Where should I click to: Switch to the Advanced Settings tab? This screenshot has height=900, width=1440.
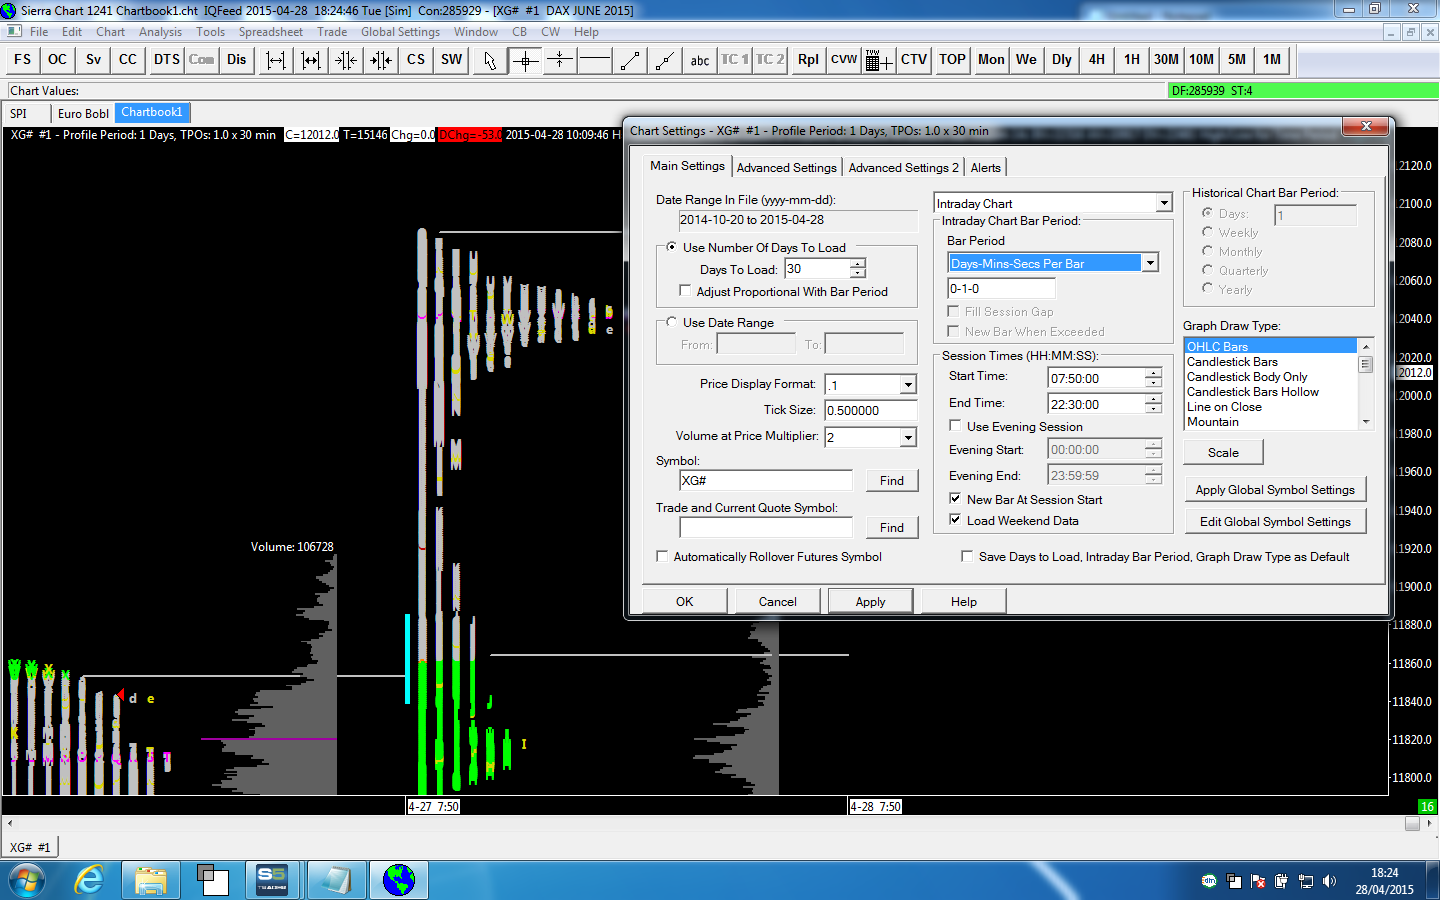[x=786, y=168]
